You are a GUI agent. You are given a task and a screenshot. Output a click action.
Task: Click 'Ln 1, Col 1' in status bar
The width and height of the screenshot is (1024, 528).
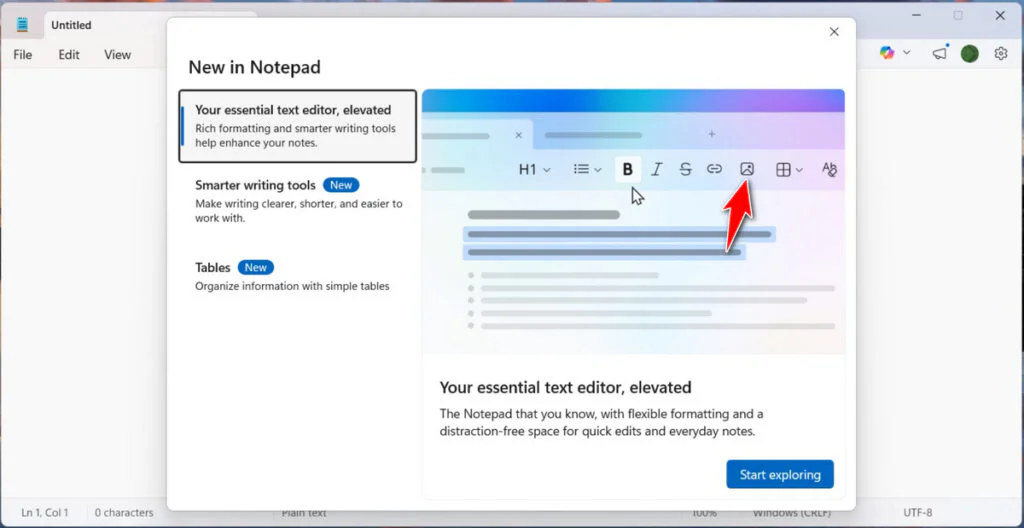coord(45,513)
